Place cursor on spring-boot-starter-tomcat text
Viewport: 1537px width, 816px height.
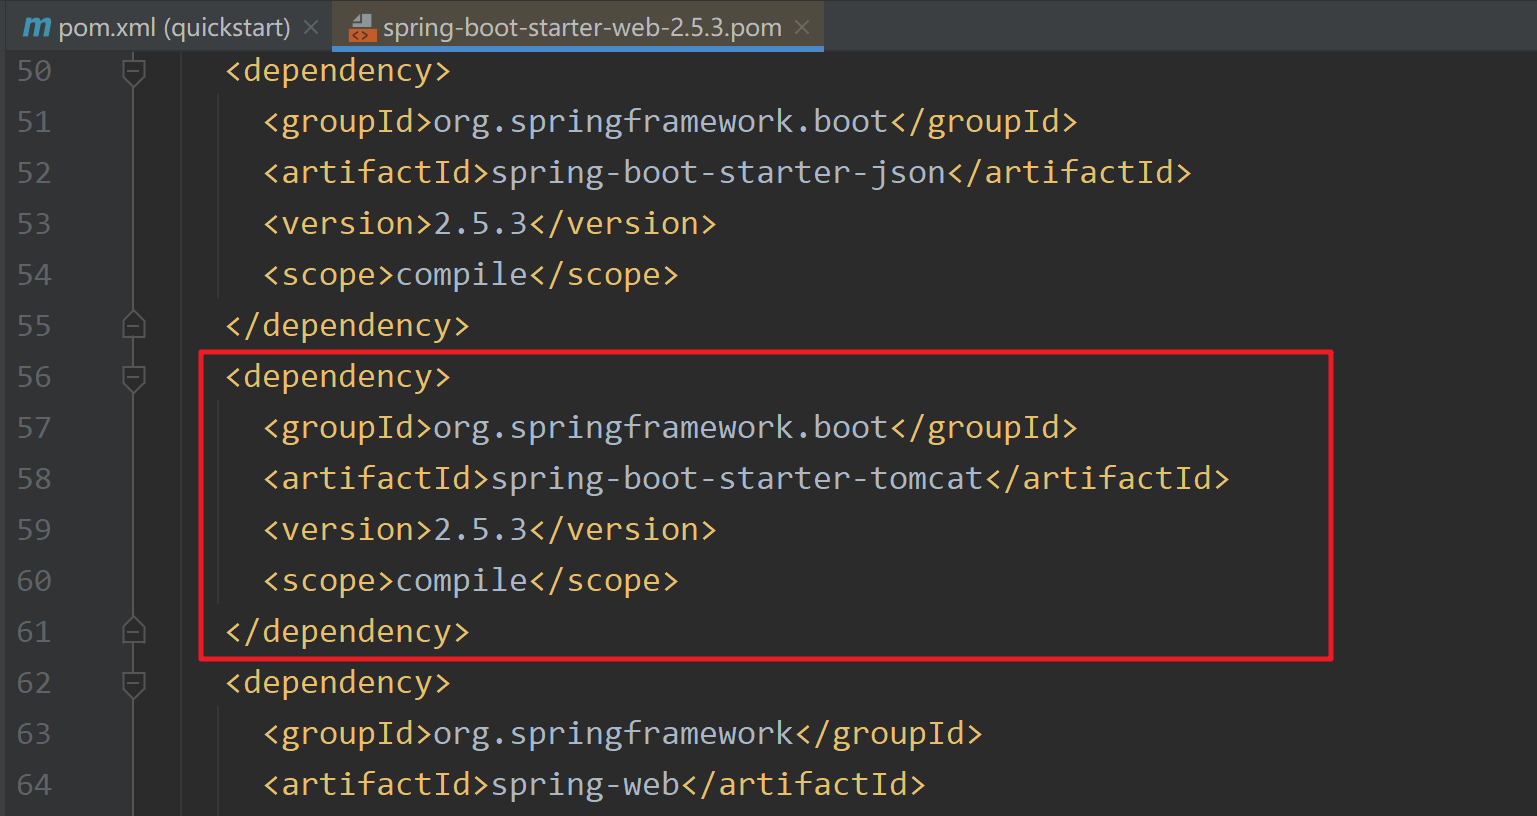[x=736, y=479]
